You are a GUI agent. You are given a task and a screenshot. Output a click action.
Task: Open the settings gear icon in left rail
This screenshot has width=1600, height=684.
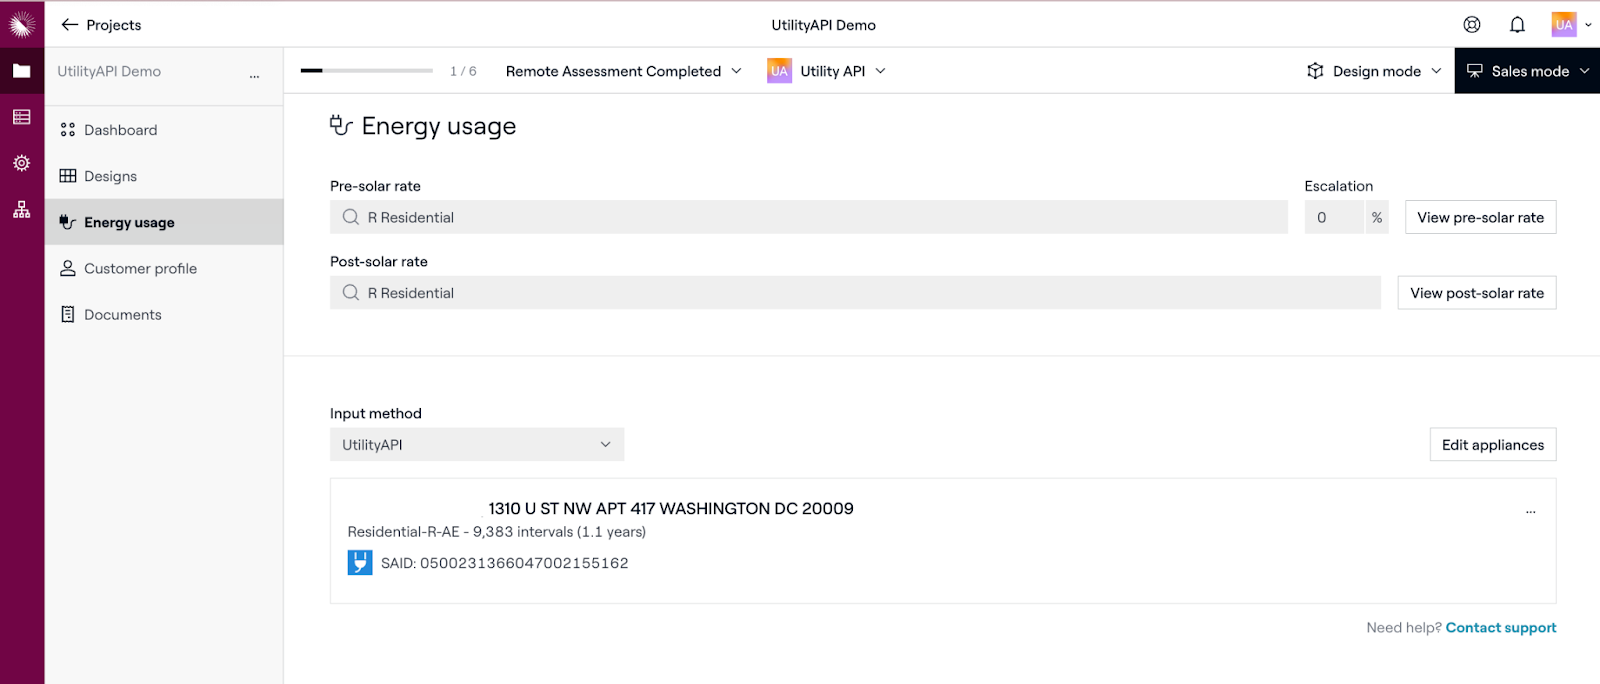click(22, 163)
